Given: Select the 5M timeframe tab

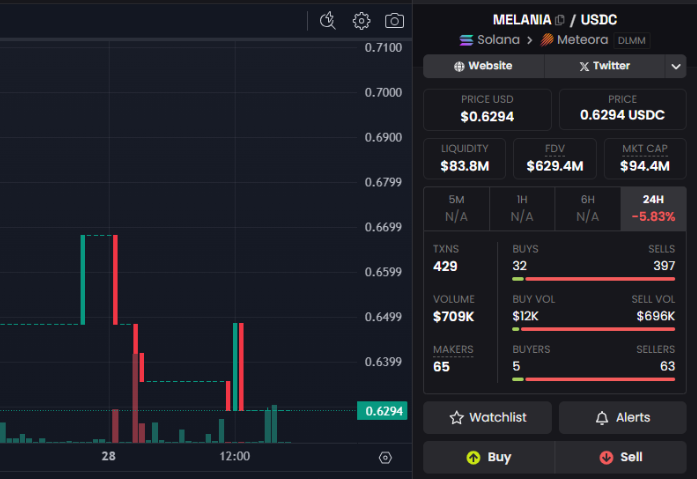Looking at the screenshot, I should [457, 208].
